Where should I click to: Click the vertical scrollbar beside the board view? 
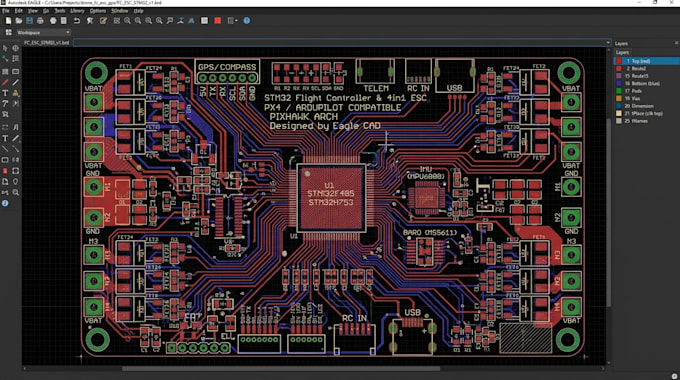[608, 212]
